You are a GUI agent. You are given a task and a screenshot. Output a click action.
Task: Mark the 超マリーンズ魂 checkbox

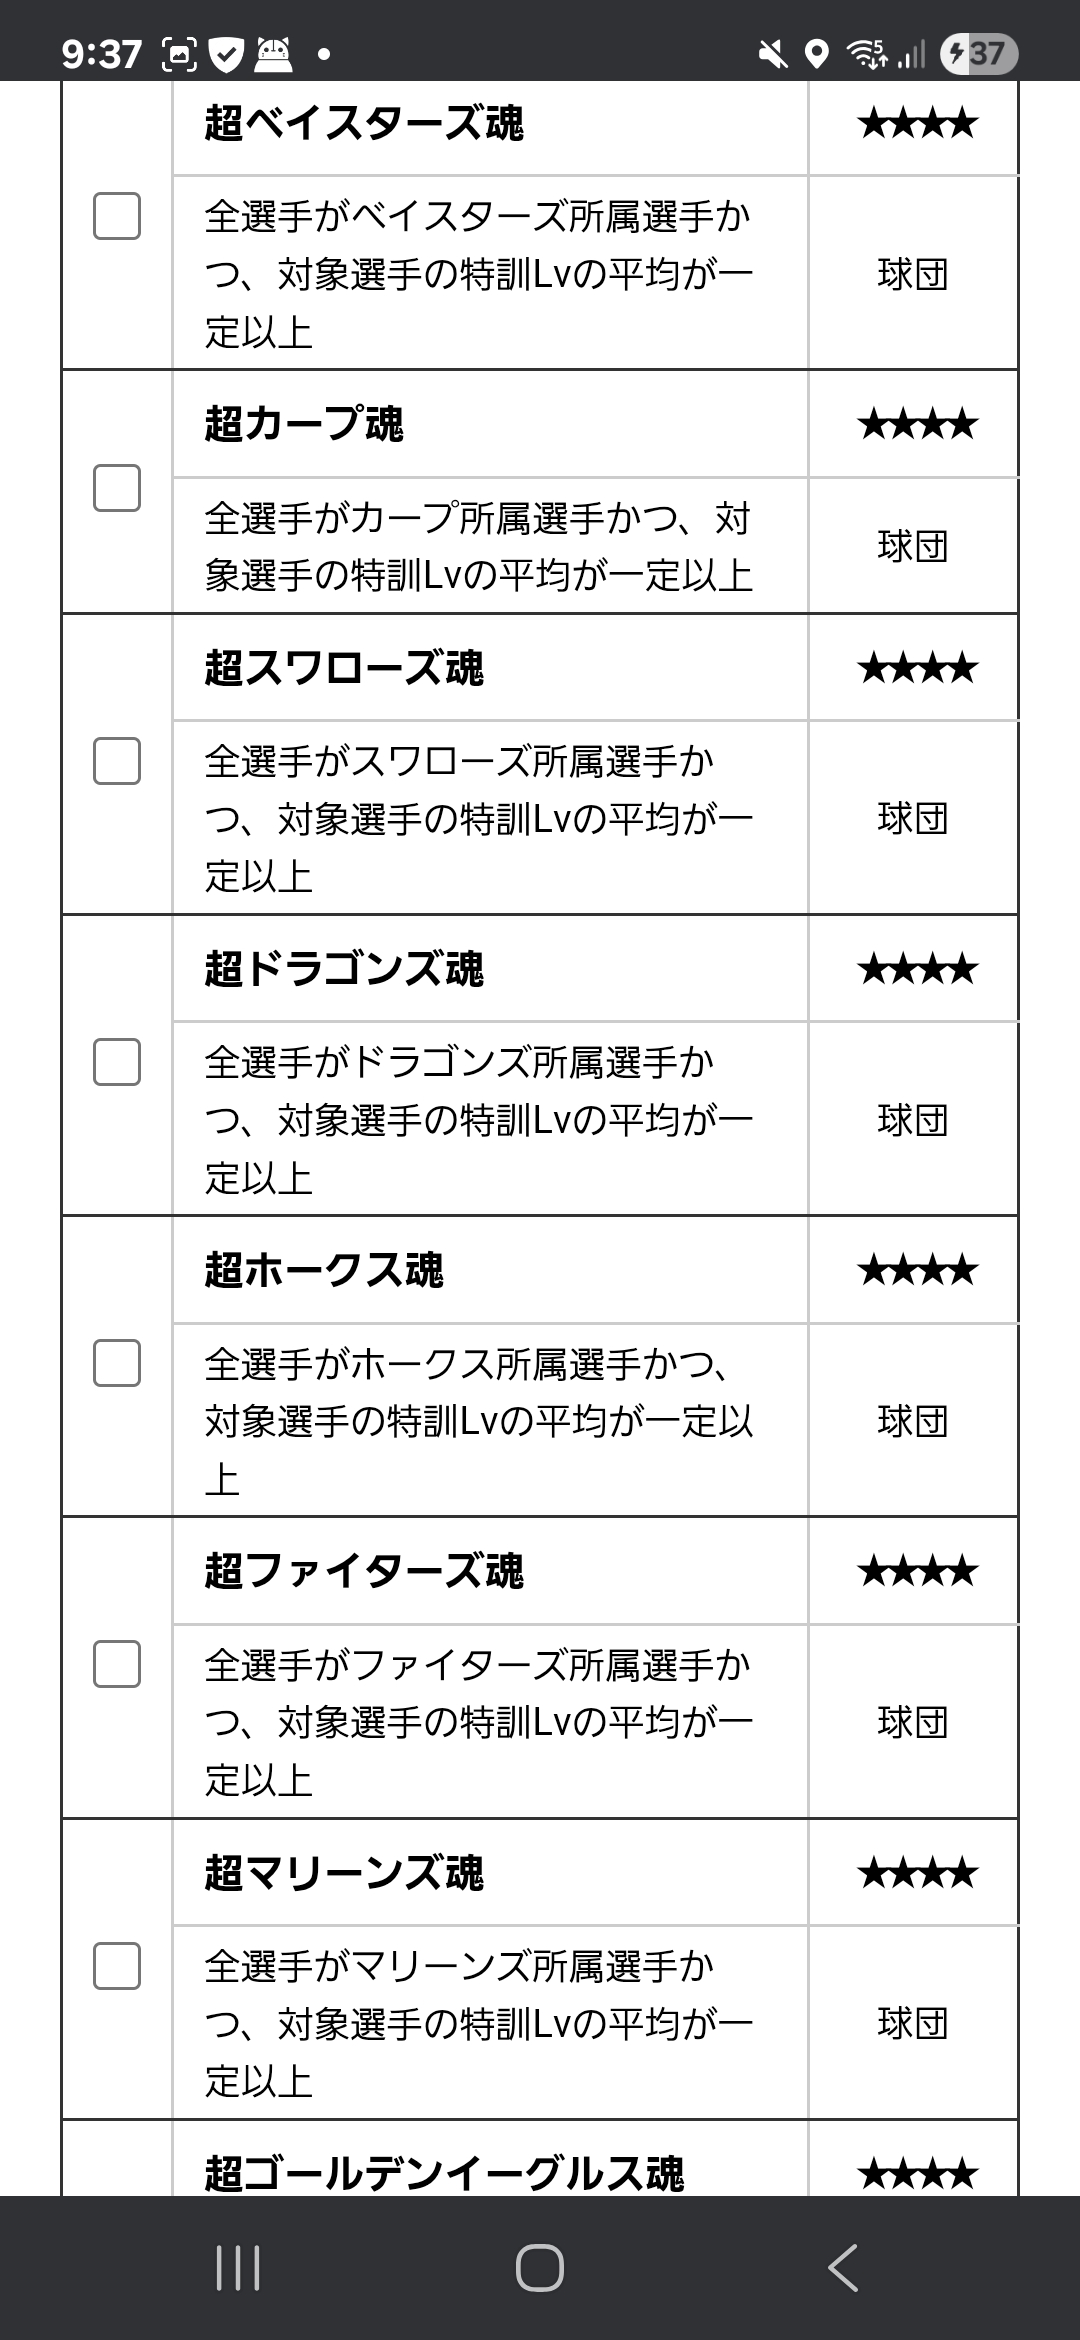pos(117,1966)
